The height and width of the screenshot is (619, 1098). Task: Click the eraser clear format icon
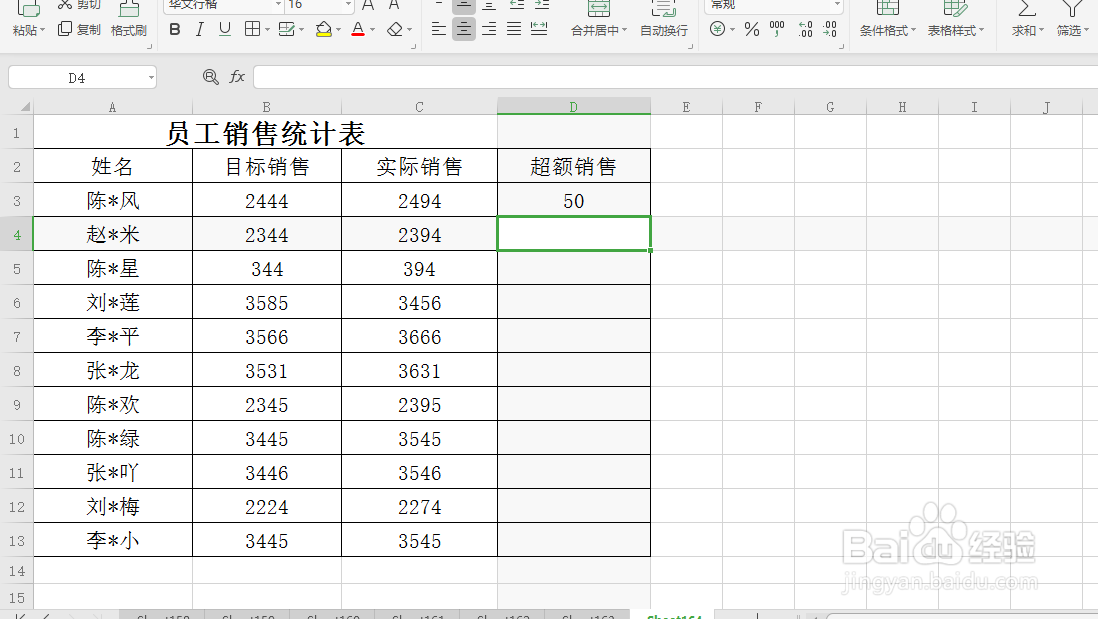coord(395,29)
